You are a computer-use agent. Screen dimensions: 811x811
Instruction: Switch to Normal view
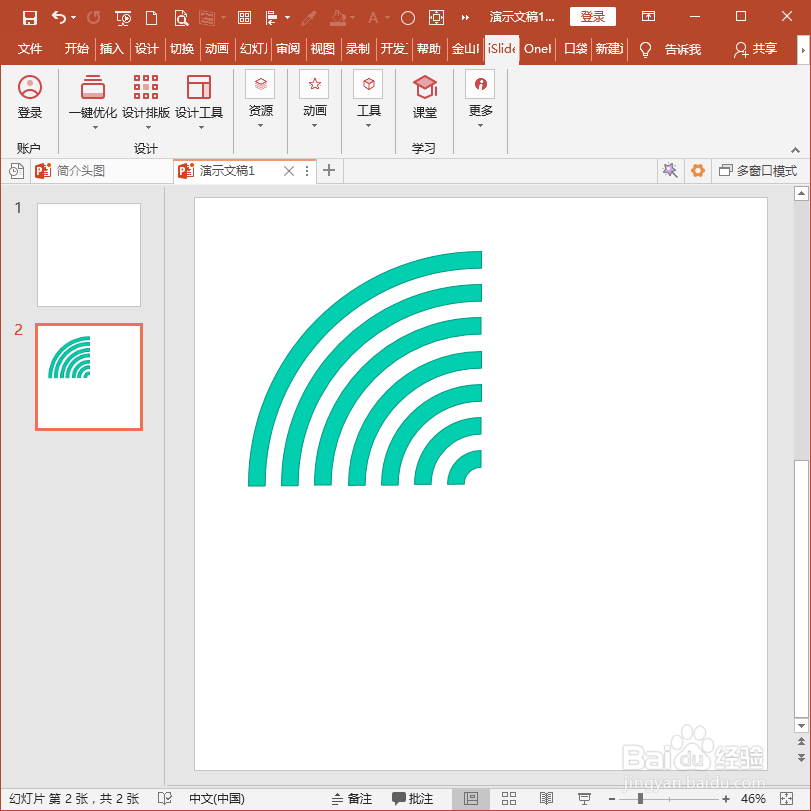(x=471, y=799)
